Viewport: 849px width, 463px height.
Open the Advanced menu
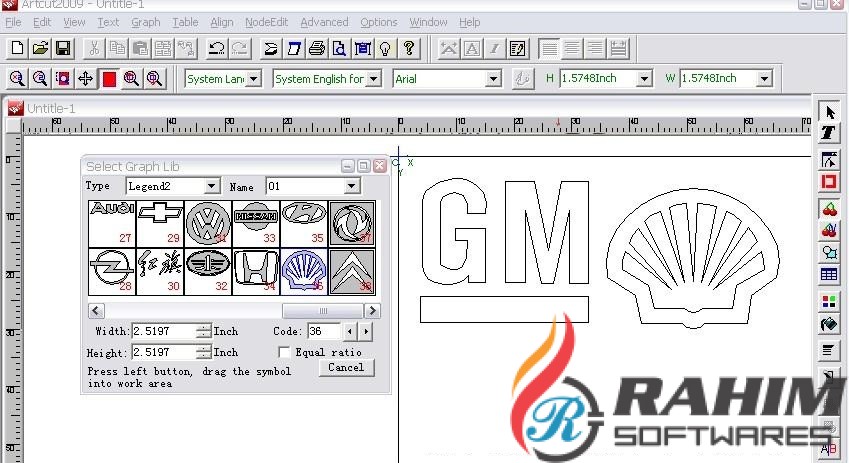click(x=324, y=22)
